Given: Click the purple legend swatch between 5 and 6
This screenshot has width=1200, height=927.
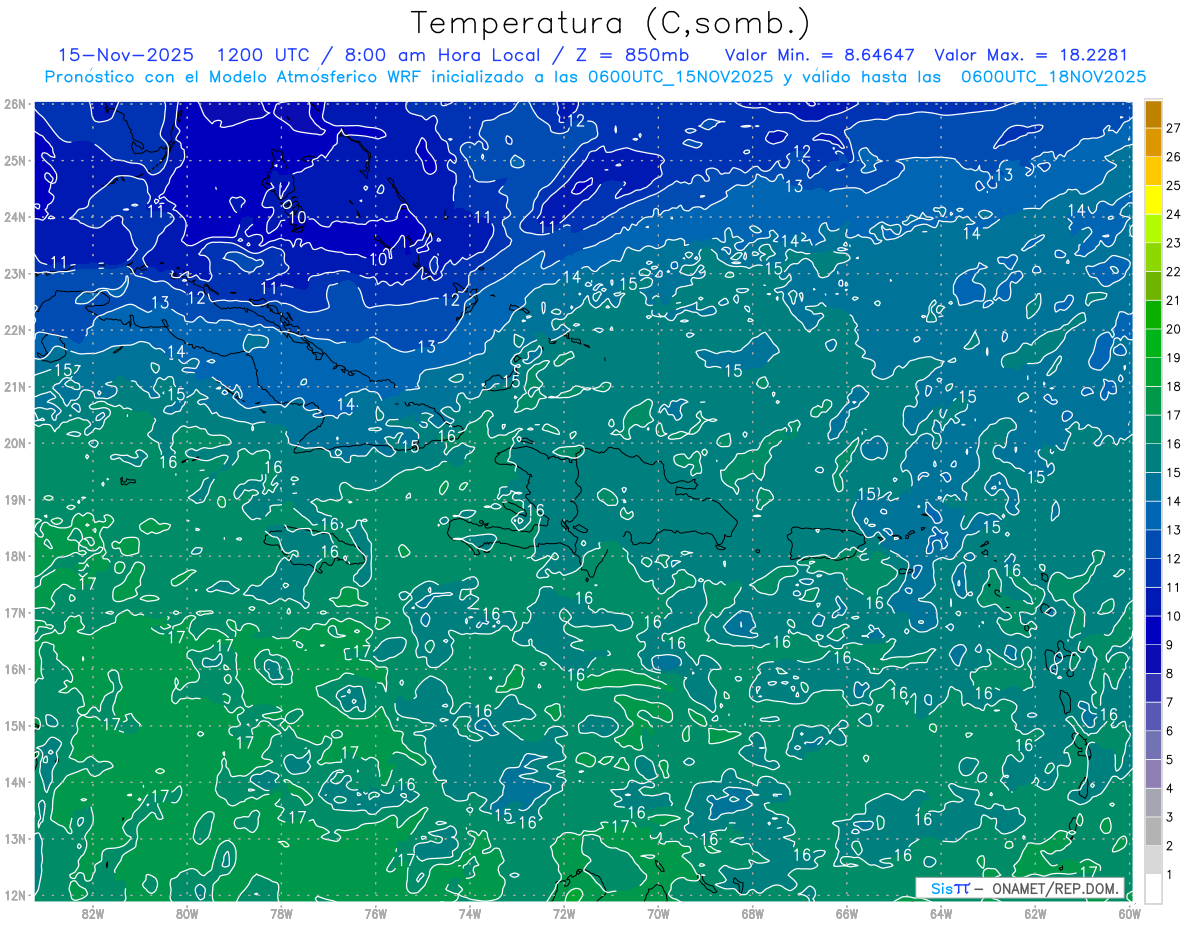Looking at the screenshot, I should [x=1154, y=745].
